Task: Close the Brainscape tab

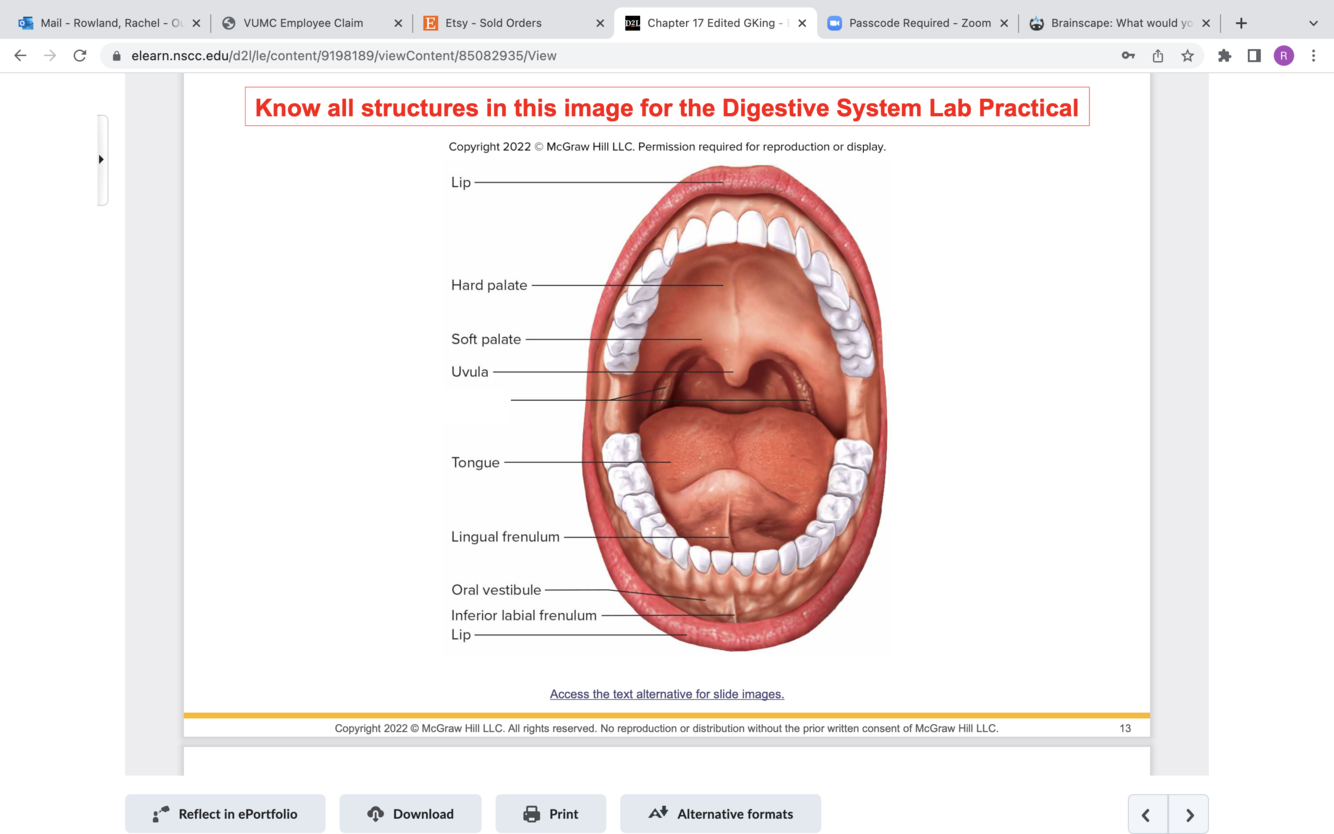Action: tap(1206, 23)
